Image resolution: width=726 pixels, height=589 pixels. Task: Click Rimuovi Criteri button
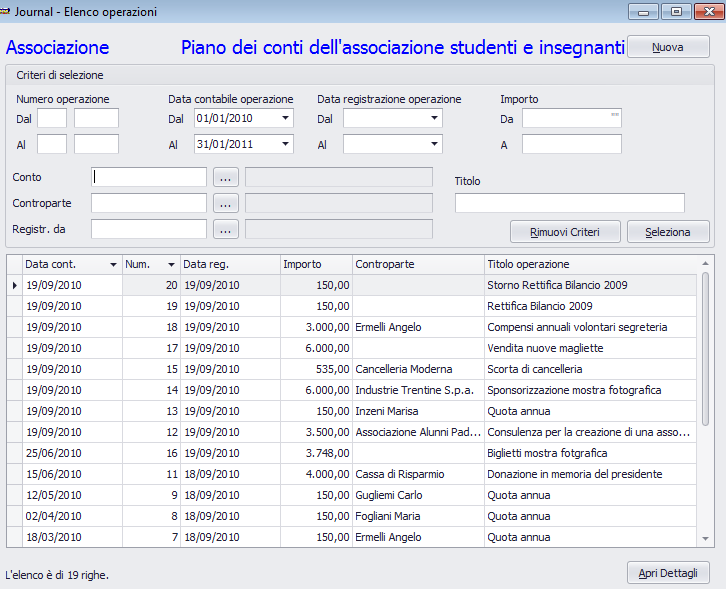565,232
